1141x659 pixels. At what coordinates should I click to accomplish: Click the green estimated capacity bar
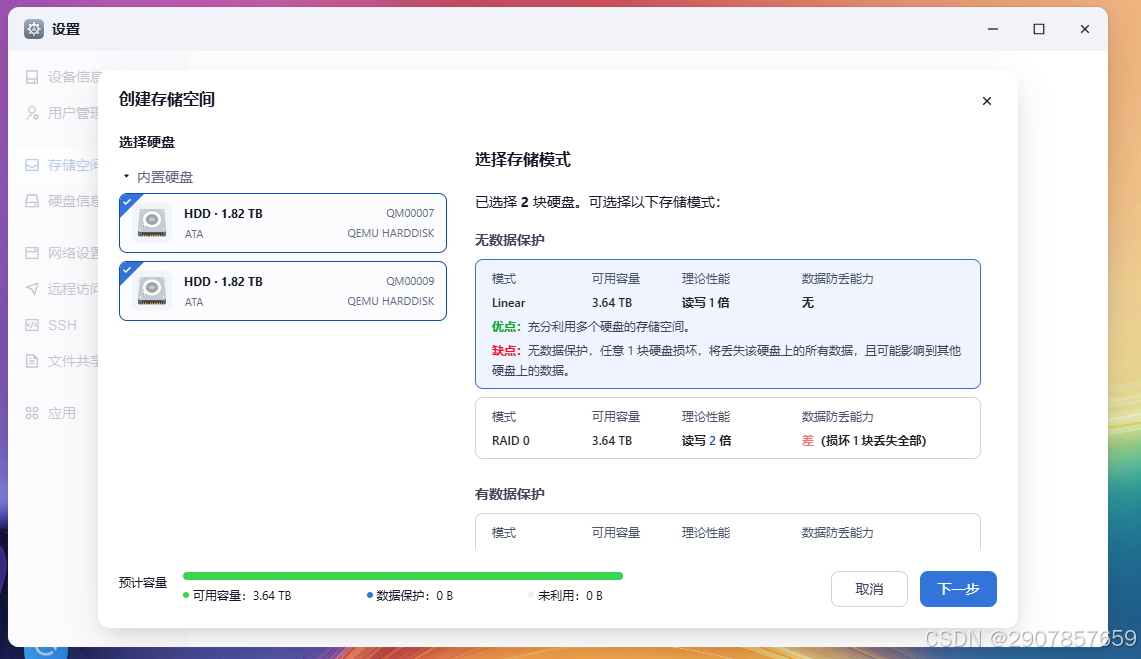point(402,576)
